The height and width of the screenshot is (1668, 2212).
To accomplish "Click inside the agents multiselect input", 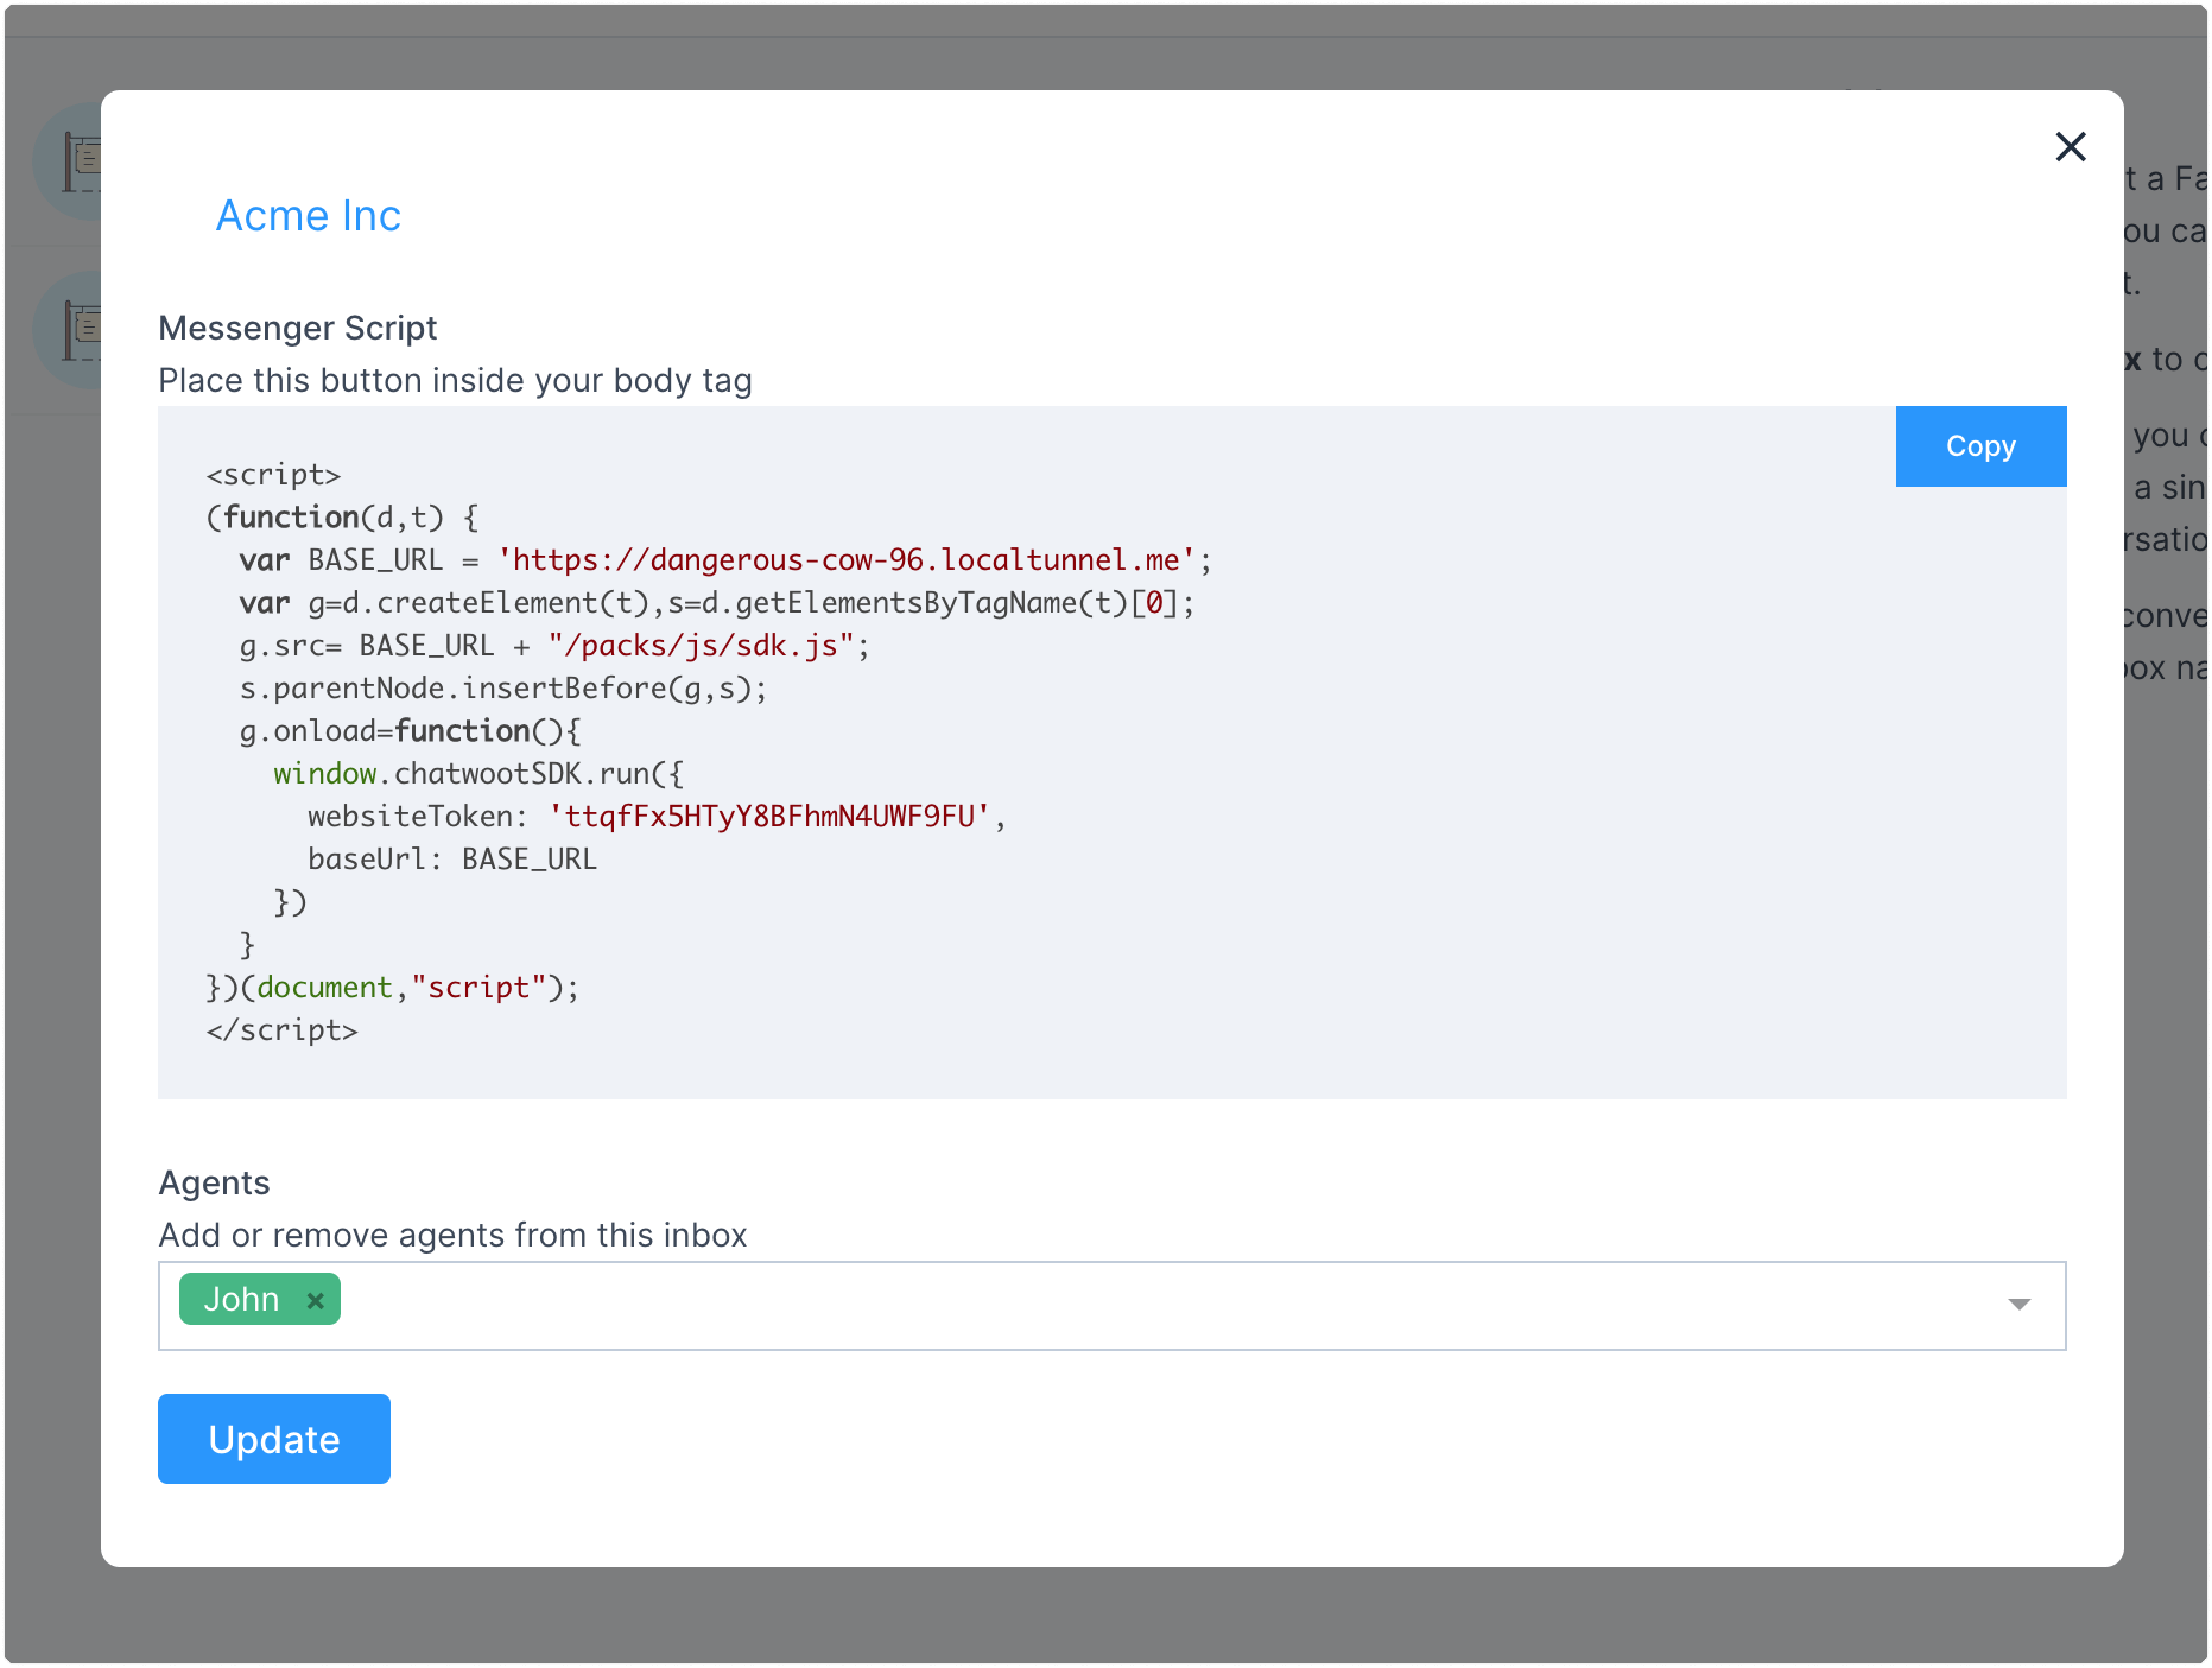I will pos(1100,1305).
